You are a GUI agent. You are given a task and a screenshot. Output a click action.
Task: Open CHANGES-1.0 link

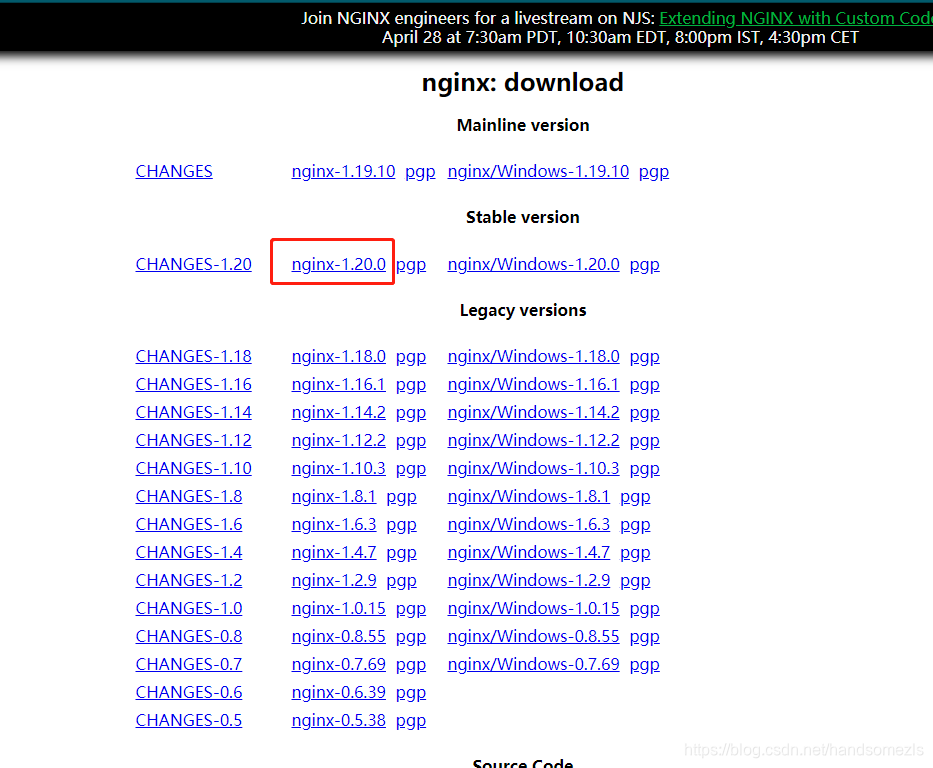point(189,608)
